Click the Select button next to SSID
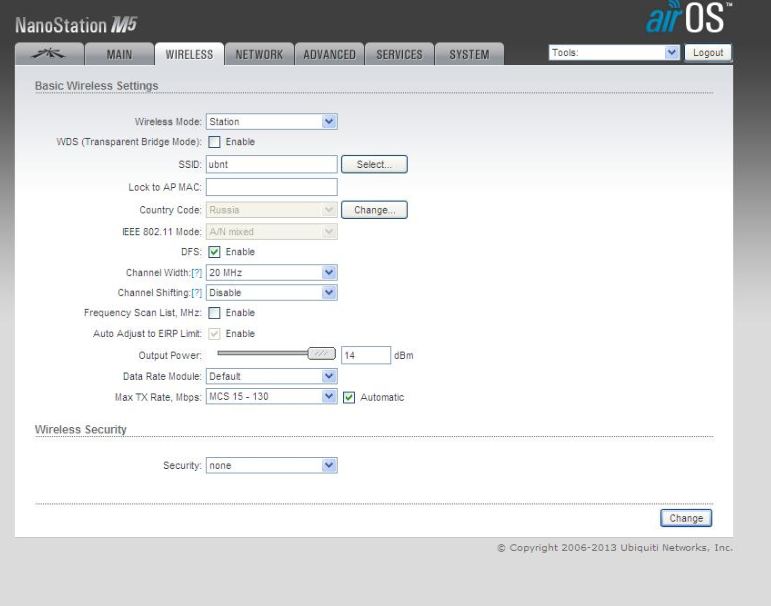 (374, 164)
